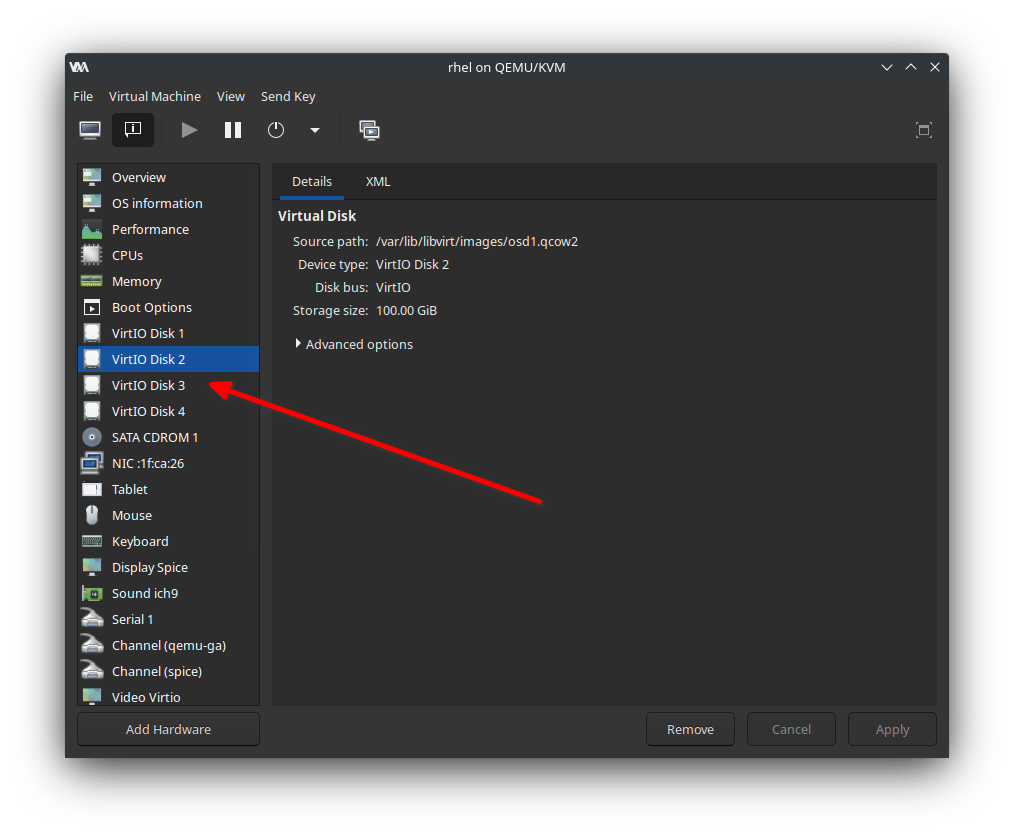Viewport: 1014px width, 835px height.
Task: Select the Keyboard device icon
Action: [x=92, y=541]
